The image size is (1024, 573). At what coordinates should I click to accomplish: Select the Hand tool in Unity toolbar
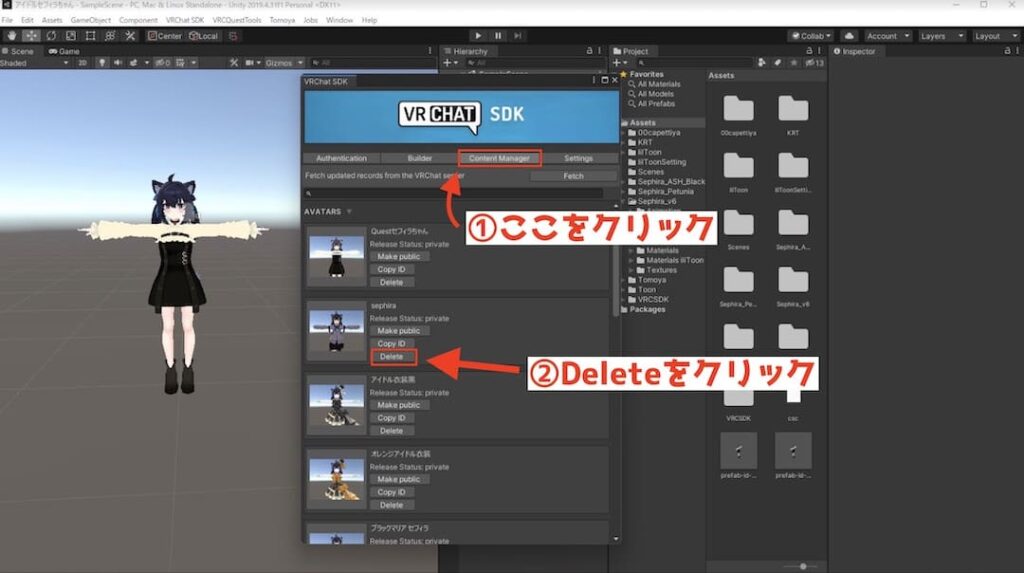tap(12, 36)
